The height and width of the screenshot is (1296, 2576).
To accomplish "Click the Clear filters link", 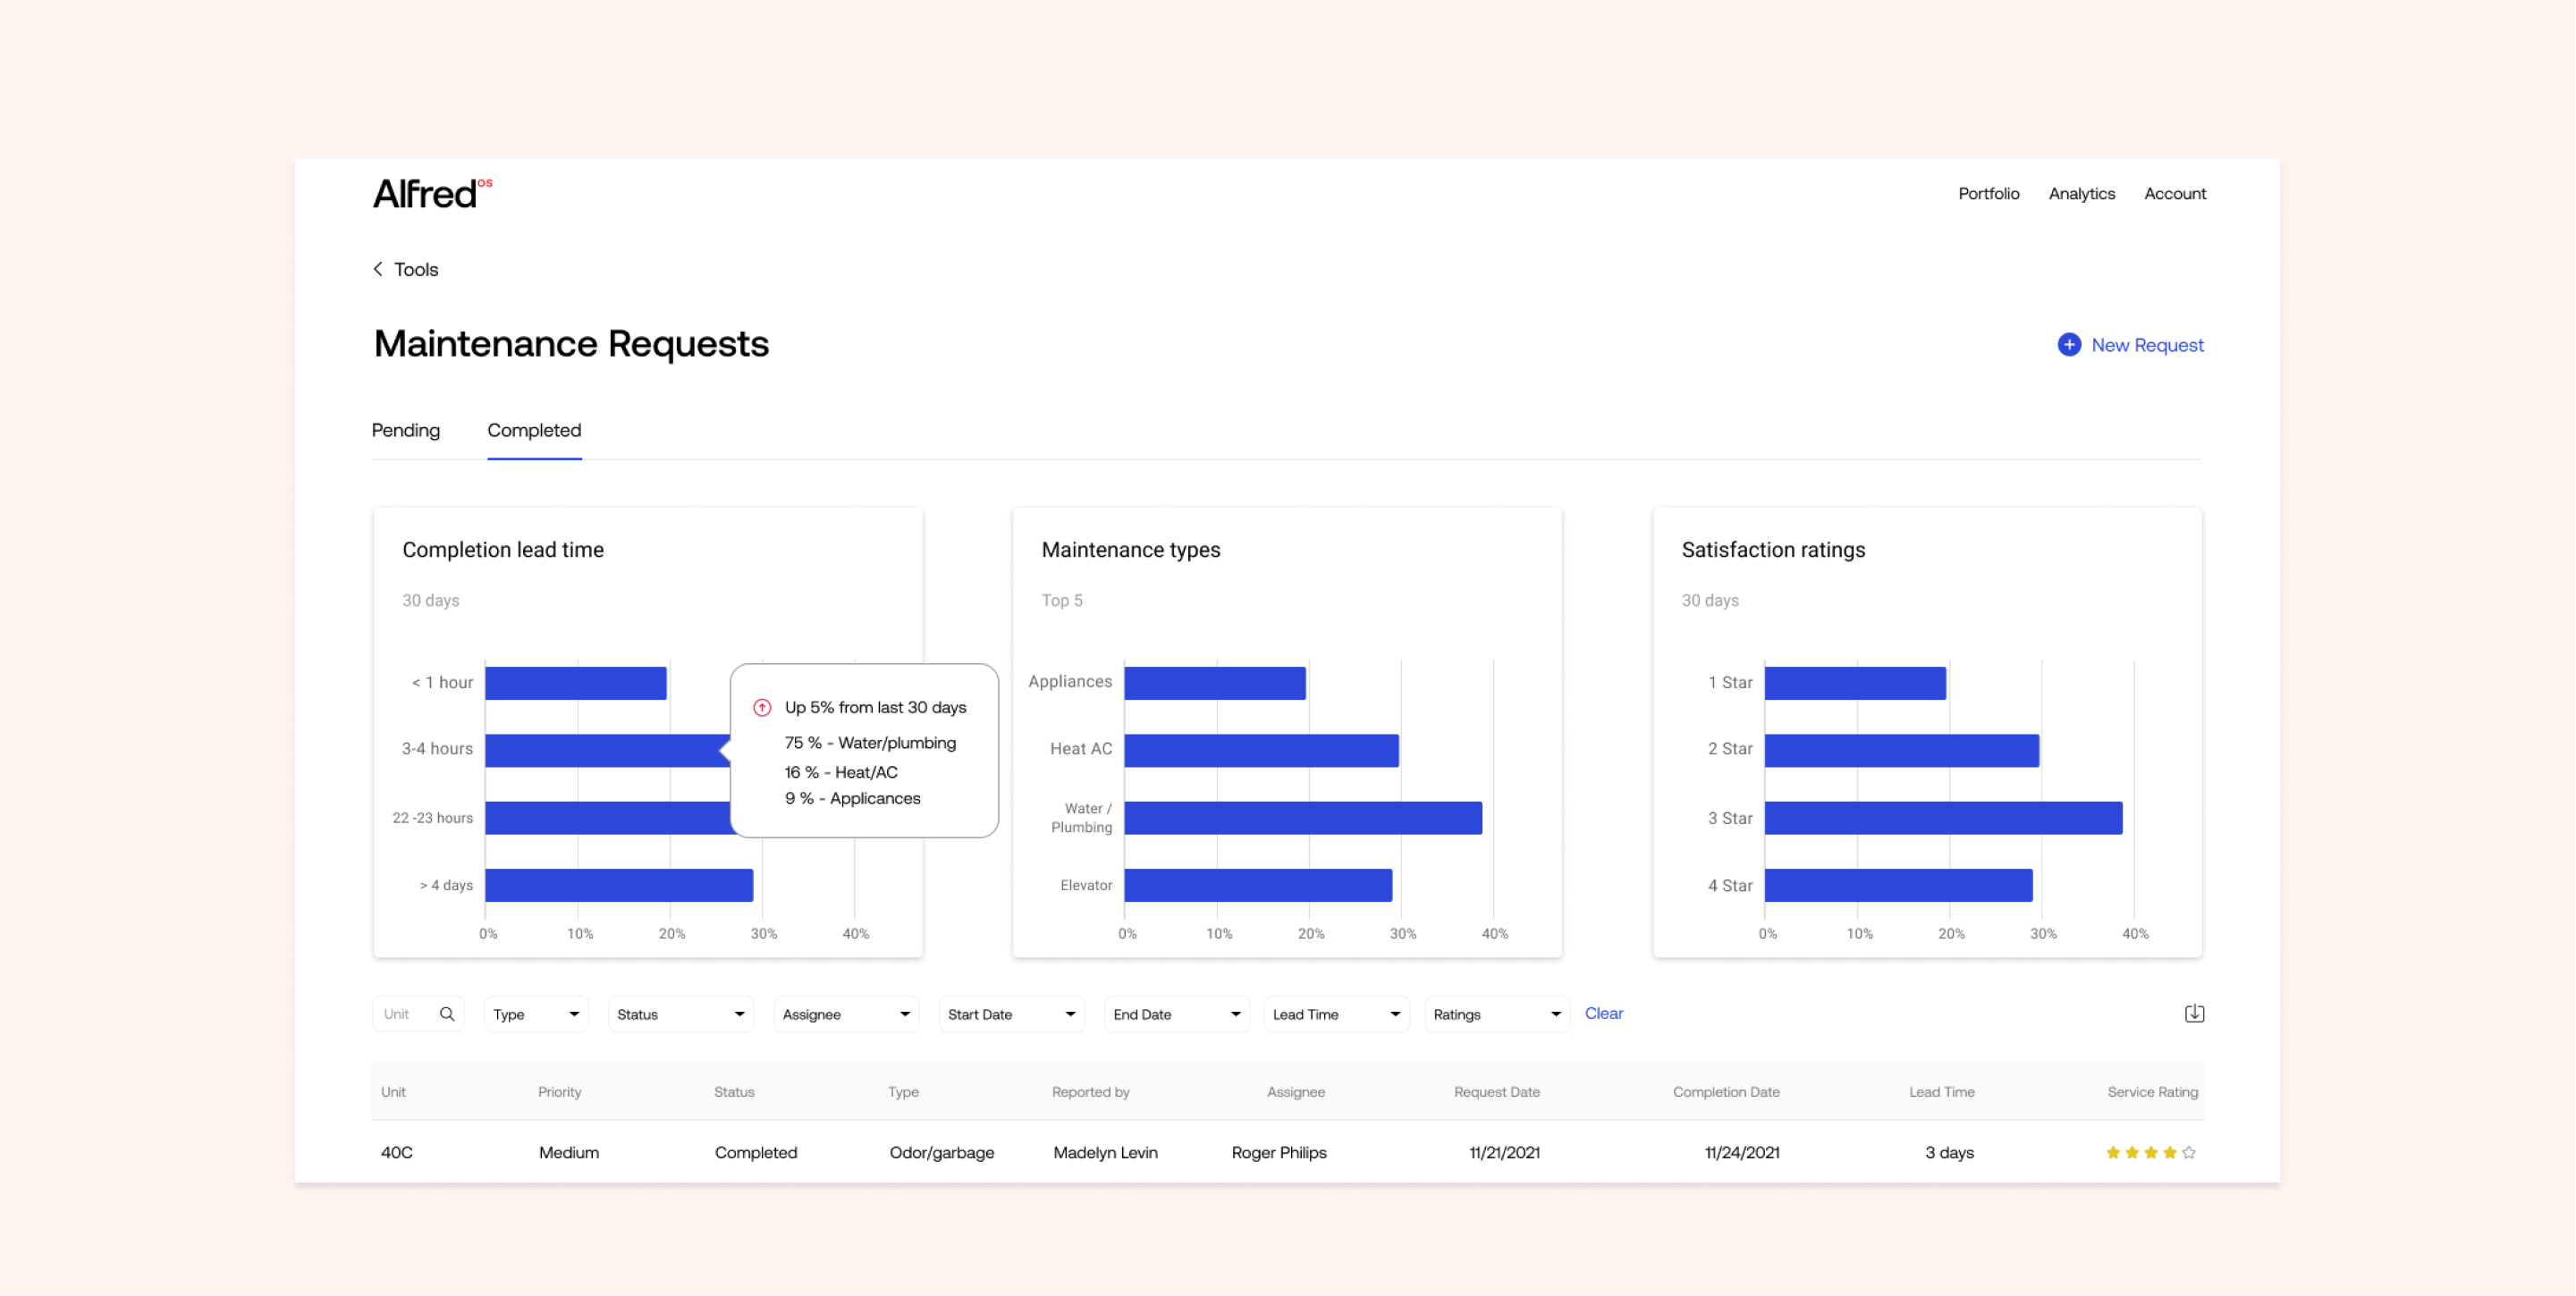I will click(1603, 1013).
